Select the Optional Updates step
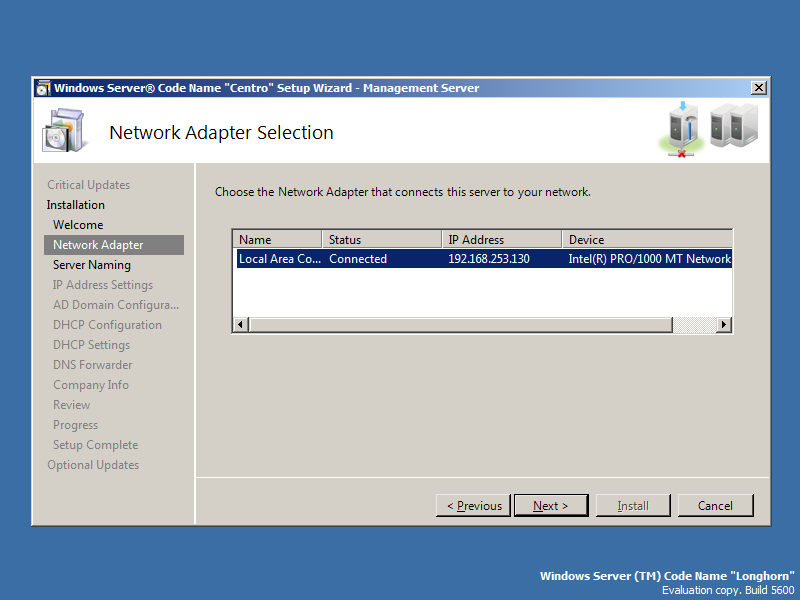The image size is (800, 600). pyautogui.click(x=93, y=465)
